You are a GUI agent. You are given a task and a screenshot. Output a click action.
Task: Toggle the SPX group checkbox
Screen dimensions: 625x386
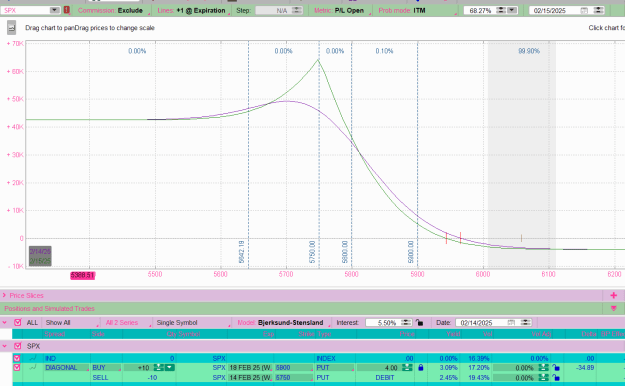pyautogui.click(x=18, y=346)
